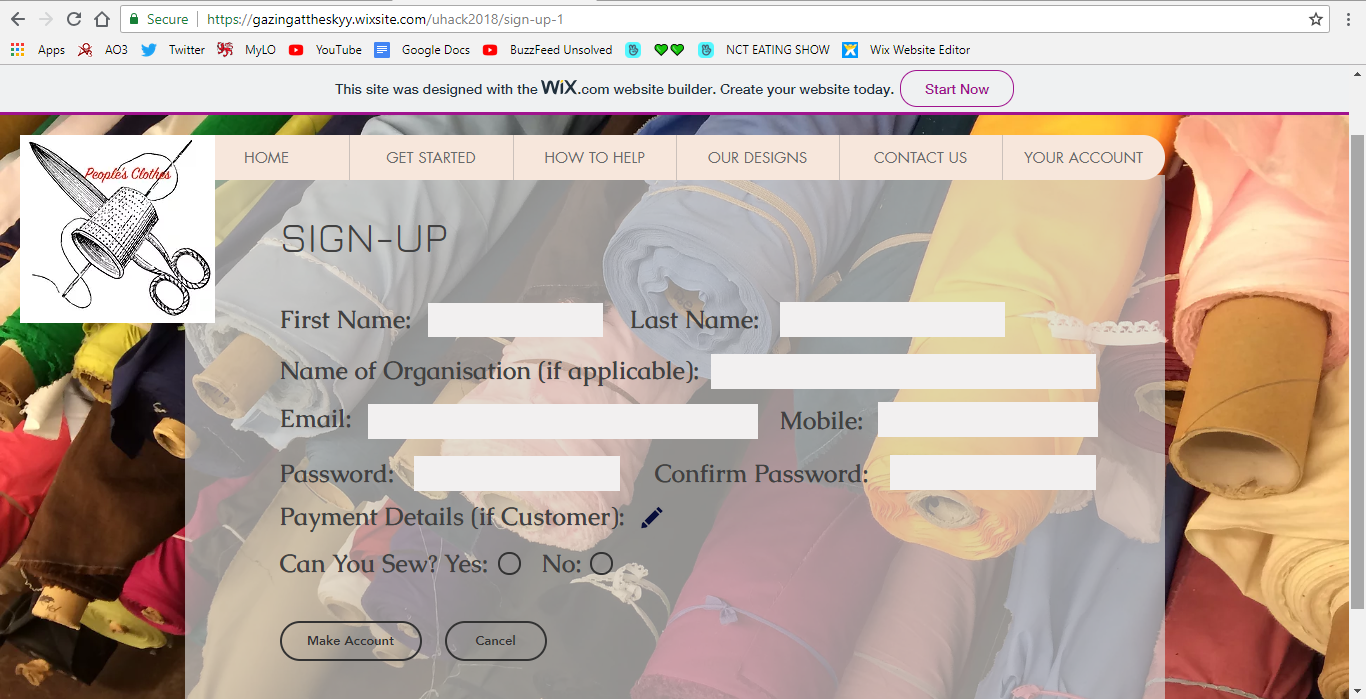Click the page vertical scrollbar
The width and height of the screenshot is (1366, 699).
[1358, 370]
